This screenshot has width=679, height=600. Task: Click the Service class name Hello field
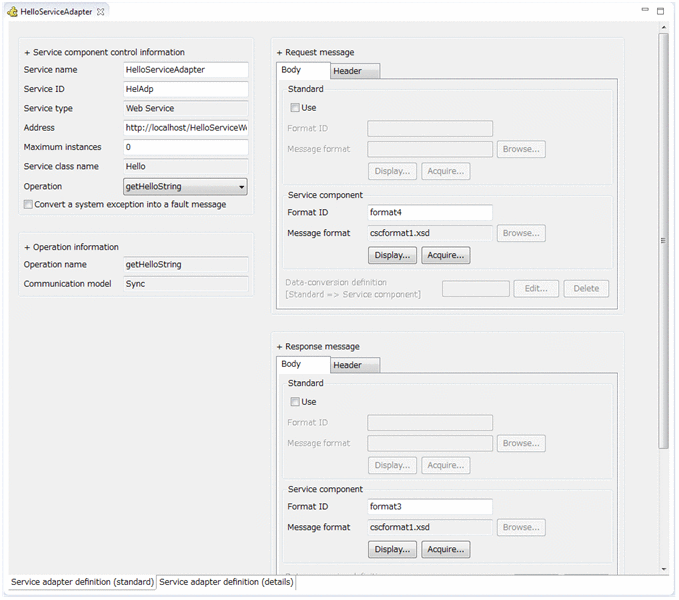click(x=186, y=167)
